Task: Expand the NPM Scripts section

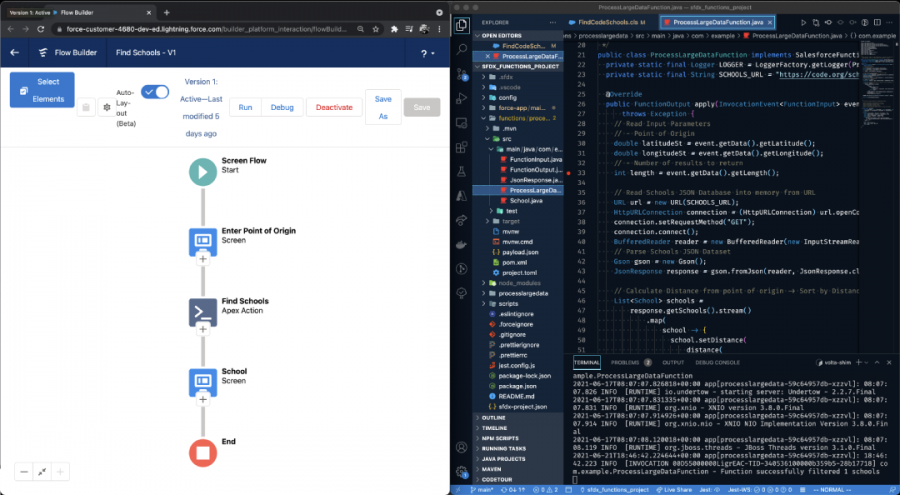Action: pyautogui.click(x=518, y=438)
